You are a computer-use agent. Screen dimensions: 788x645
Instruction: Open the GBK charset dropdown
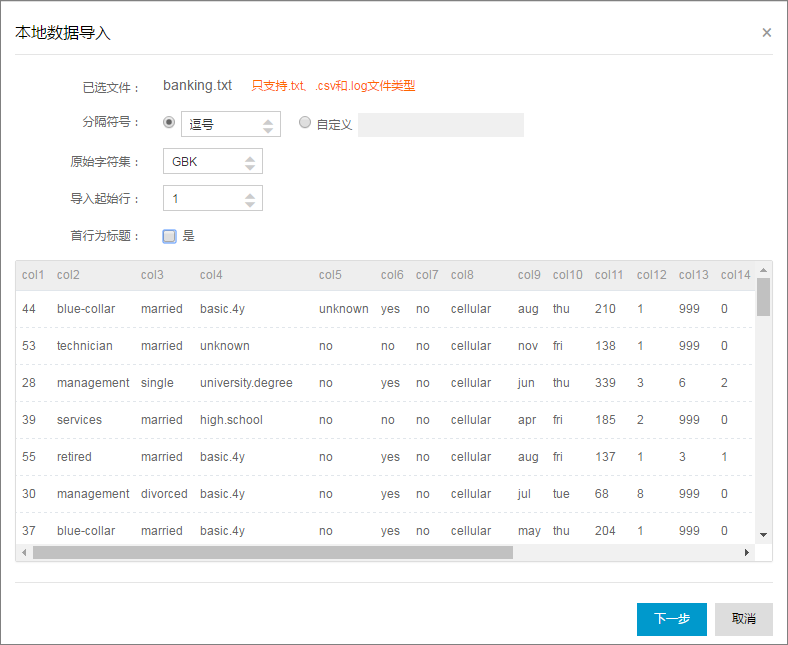213,161
